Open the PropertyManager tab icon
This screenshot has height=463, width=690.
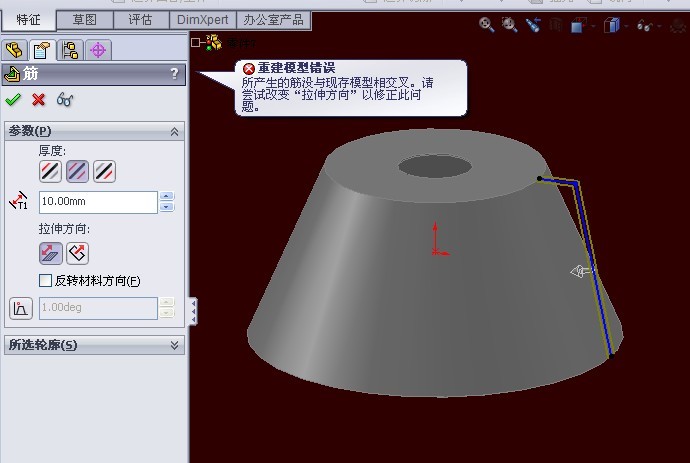coord(42,50)
